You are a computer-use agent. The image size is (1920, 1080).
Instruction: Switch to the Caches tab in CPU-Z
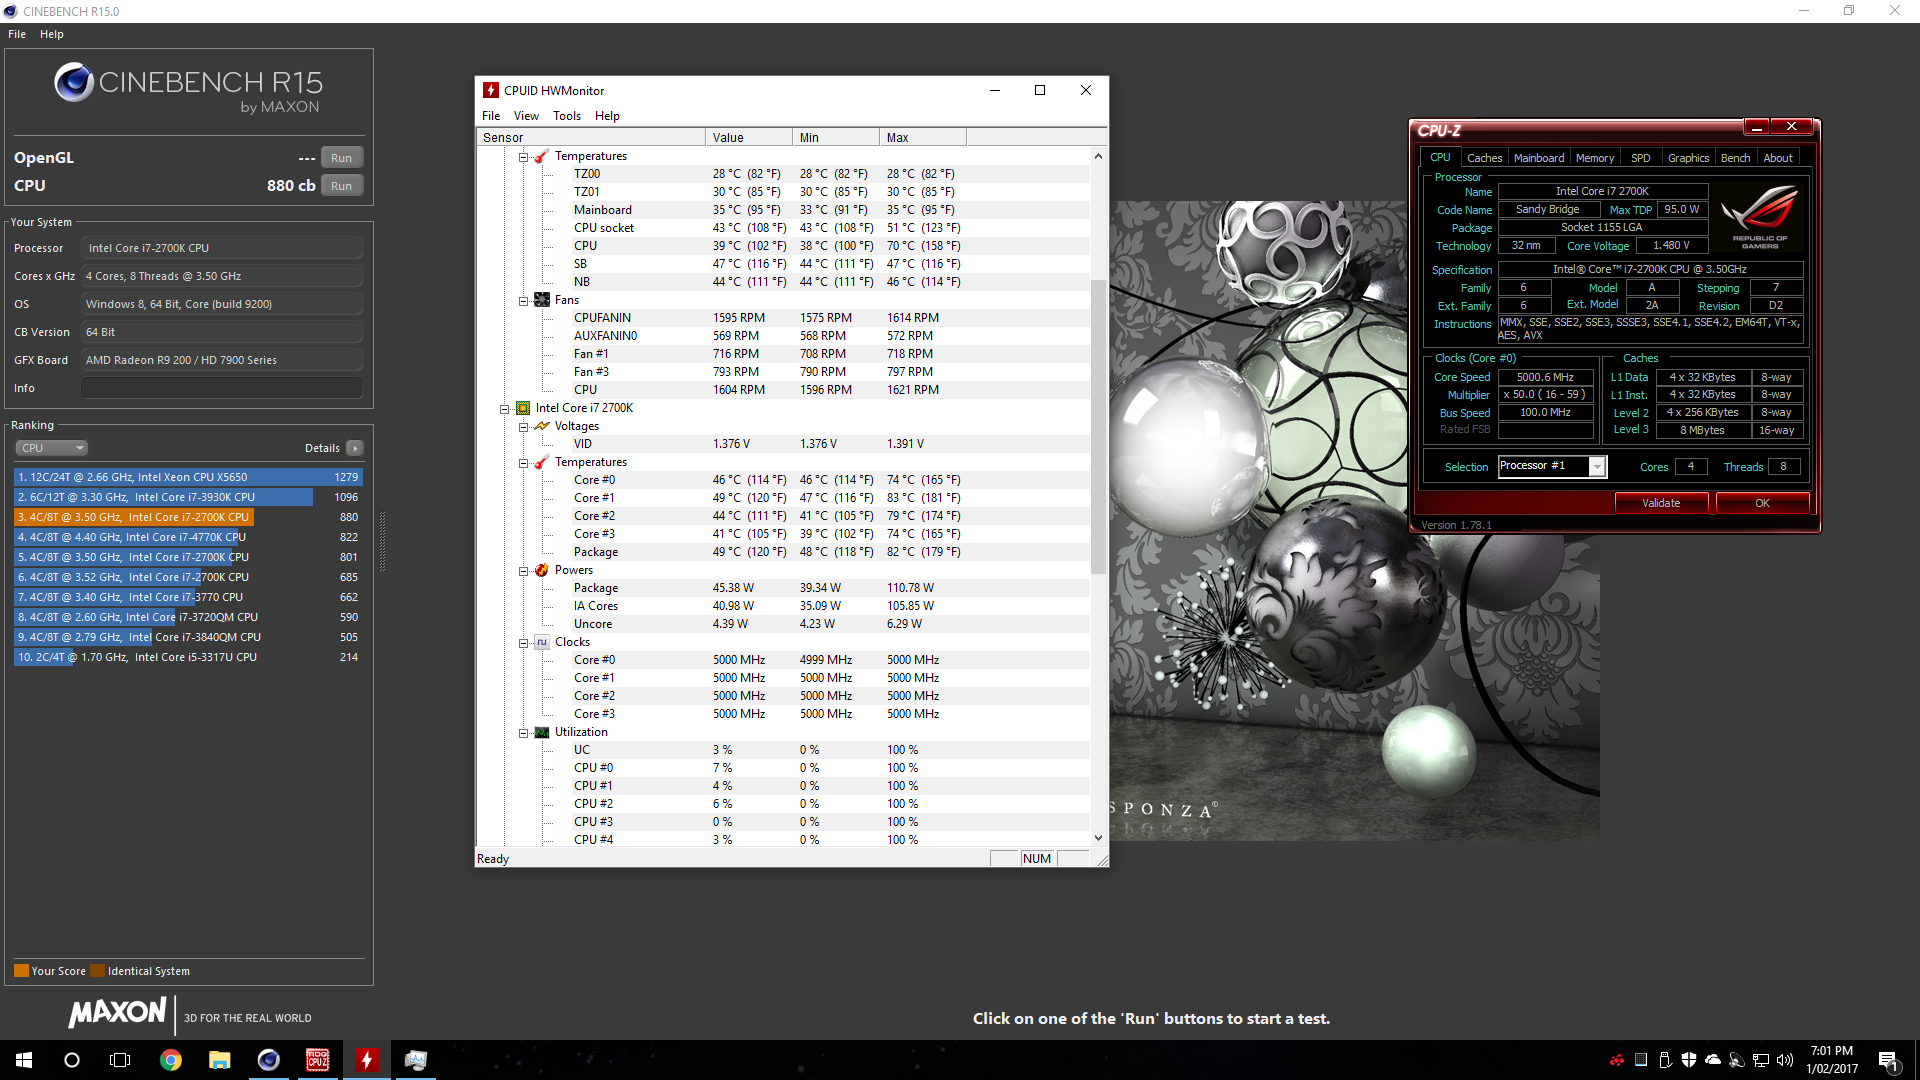pyautogui.click(x=1484, y=158)
